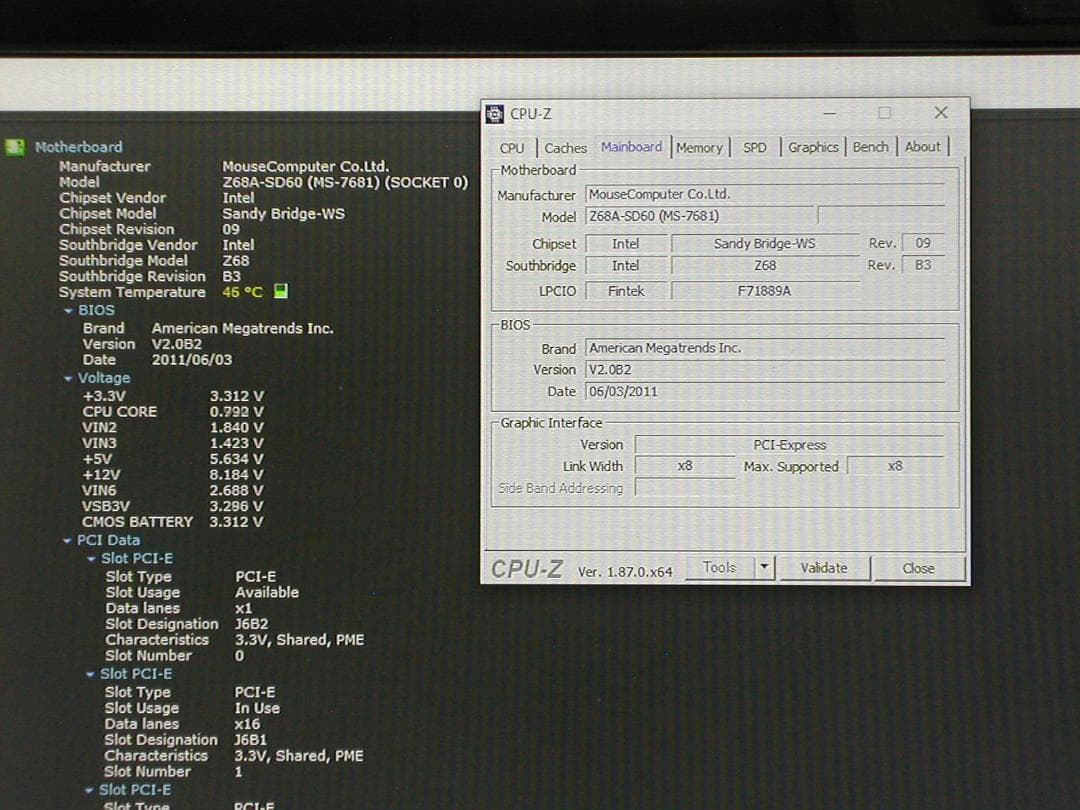Click the Chipset model Sandy Bridge-WS in CPU-Z
The width and height of the screenshot is (1080, 810).
(765, 243)
